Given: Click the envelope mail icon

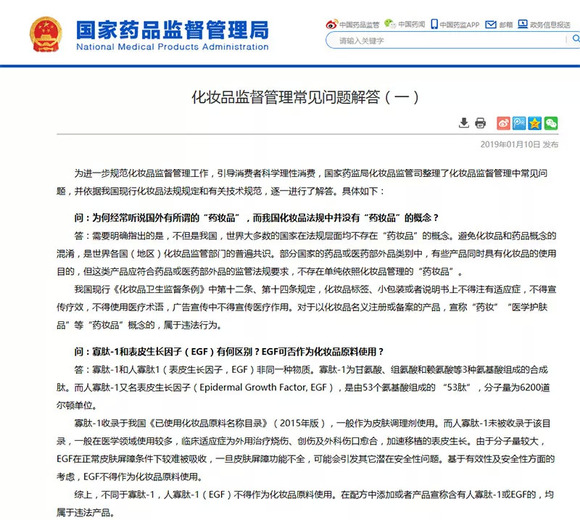Looking at the screenshot, I should click(490, 24).
